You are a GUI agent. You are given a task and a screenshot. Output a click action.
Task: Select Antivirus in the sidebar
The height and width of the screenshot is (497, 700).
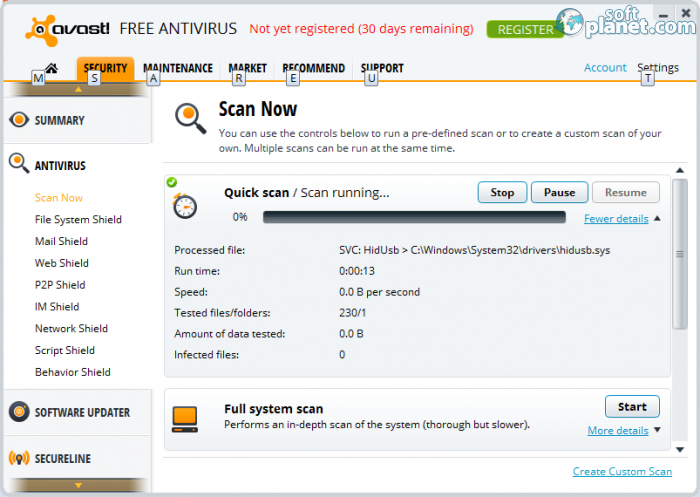click(x=60, y=166)
